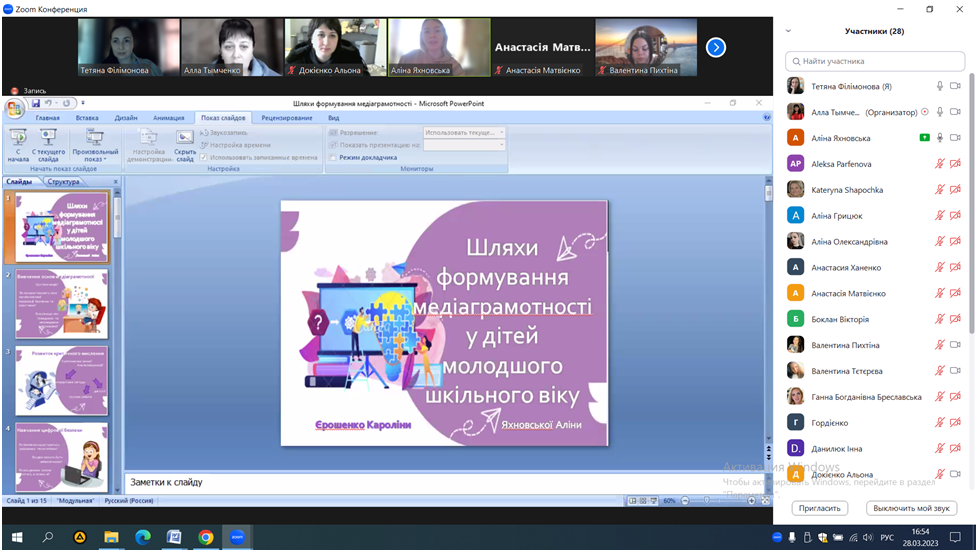This screenshot has width=978, height=552.
Task: Open Google Chrome from the taskbar
Action: (205, 537)
